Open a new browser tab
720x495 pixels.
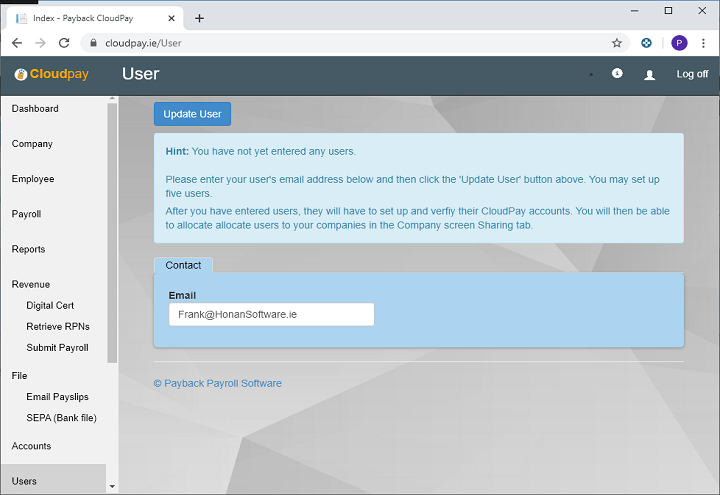[x=199, y=18]
